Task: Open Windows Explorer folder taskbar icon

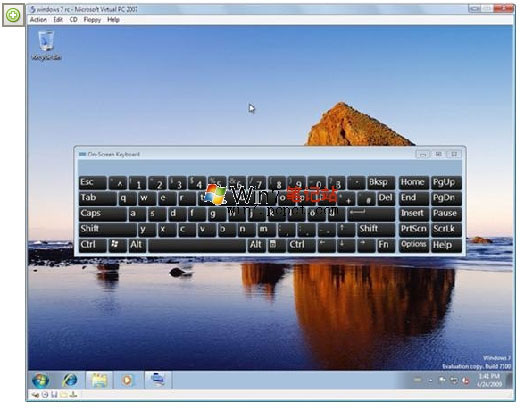Action: (x=99, y=380)
